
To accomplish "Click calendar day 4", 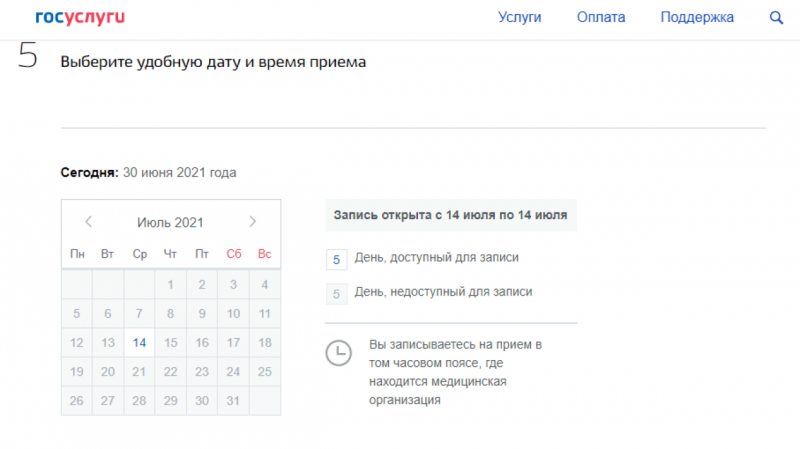I will point(265,285).
